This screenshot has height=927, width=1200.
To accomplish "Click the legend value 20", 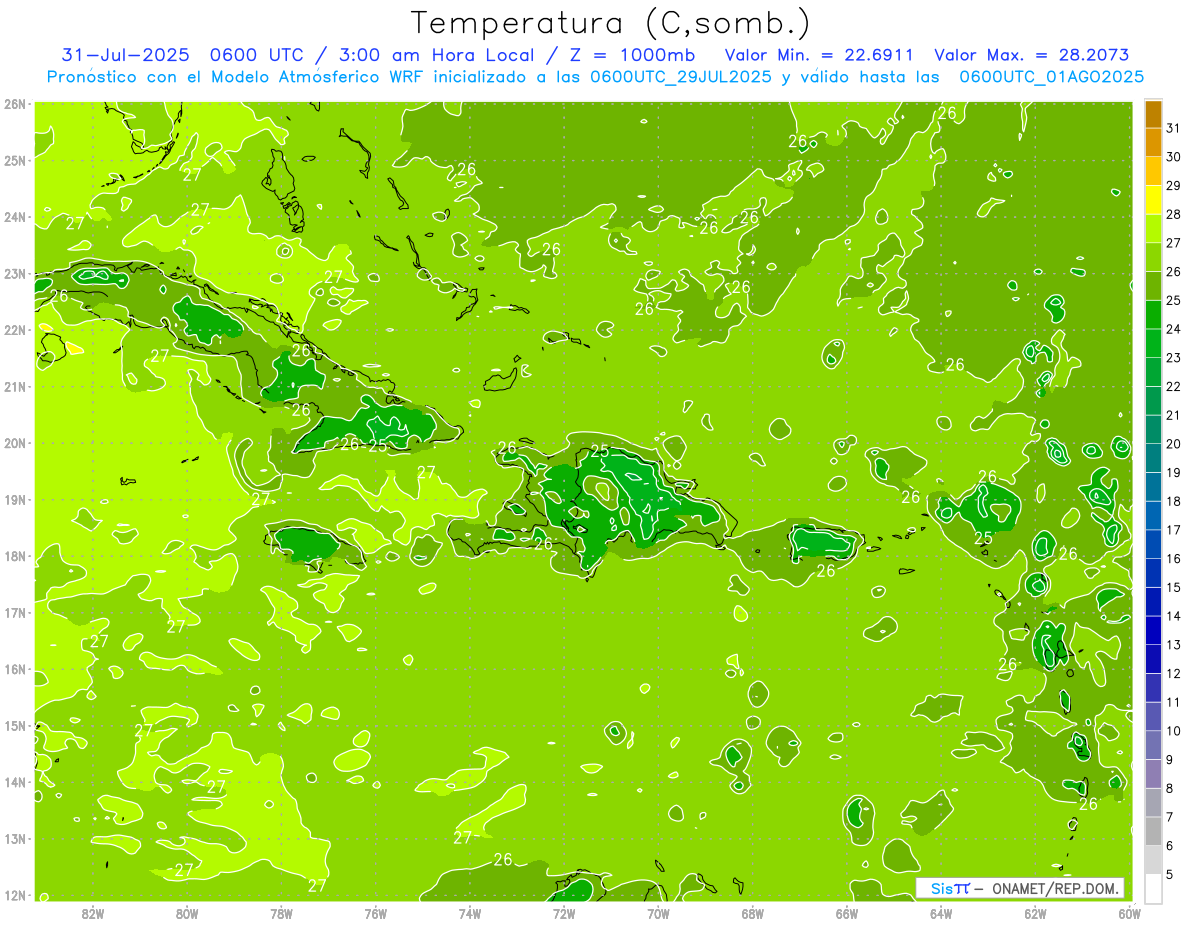I will coord(1174,444).
